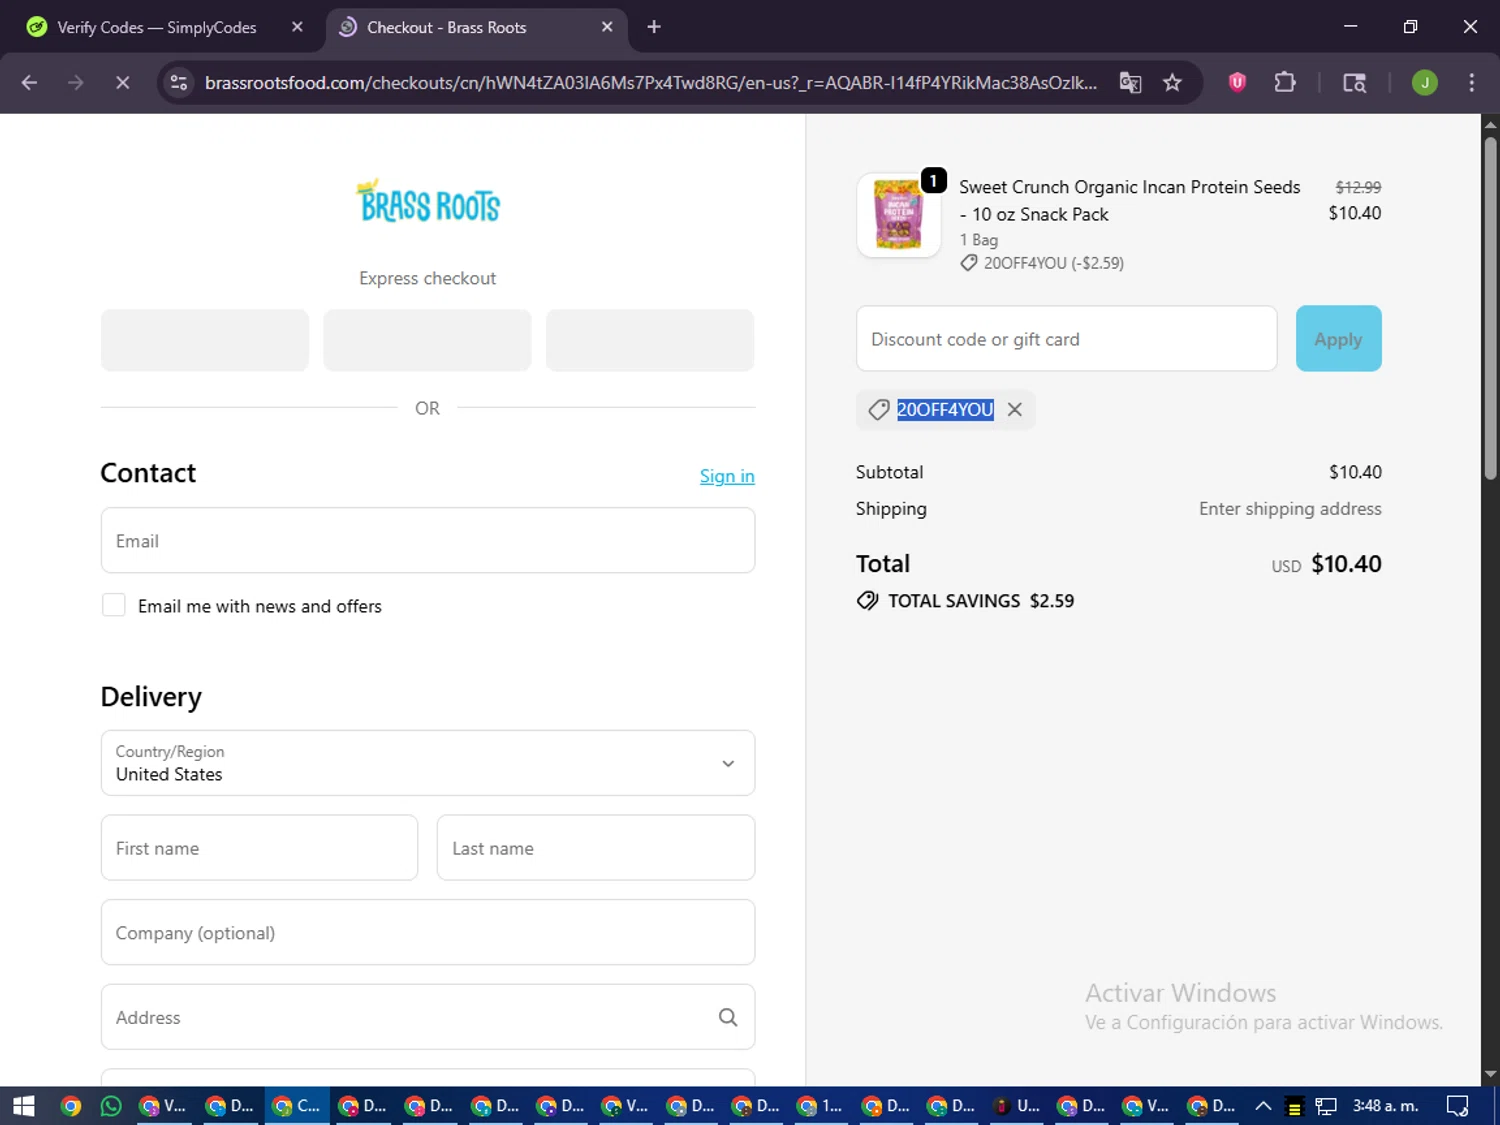The image size is (1500, 1125).
Task: Open Chrome's three-dot menu
Action: pyautogui.click(x=1471, y=83)
